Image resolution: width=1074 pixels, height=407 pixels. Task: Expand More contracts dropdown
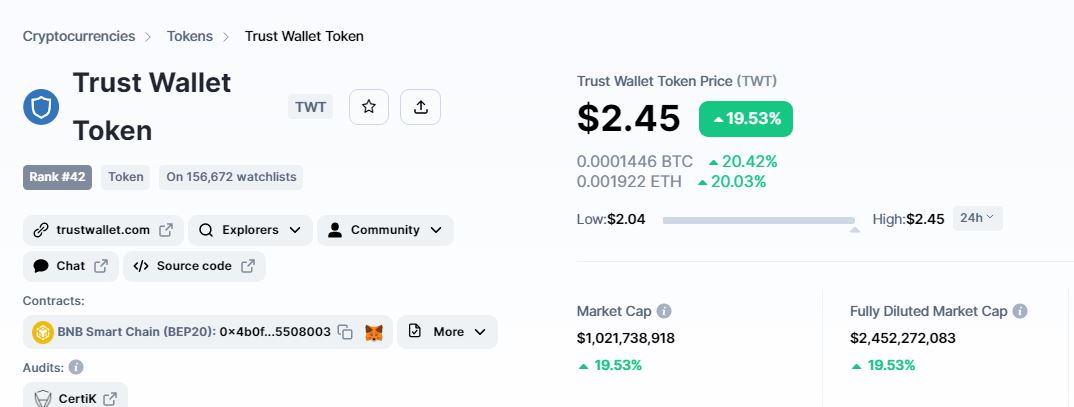(x=447, y=332)
